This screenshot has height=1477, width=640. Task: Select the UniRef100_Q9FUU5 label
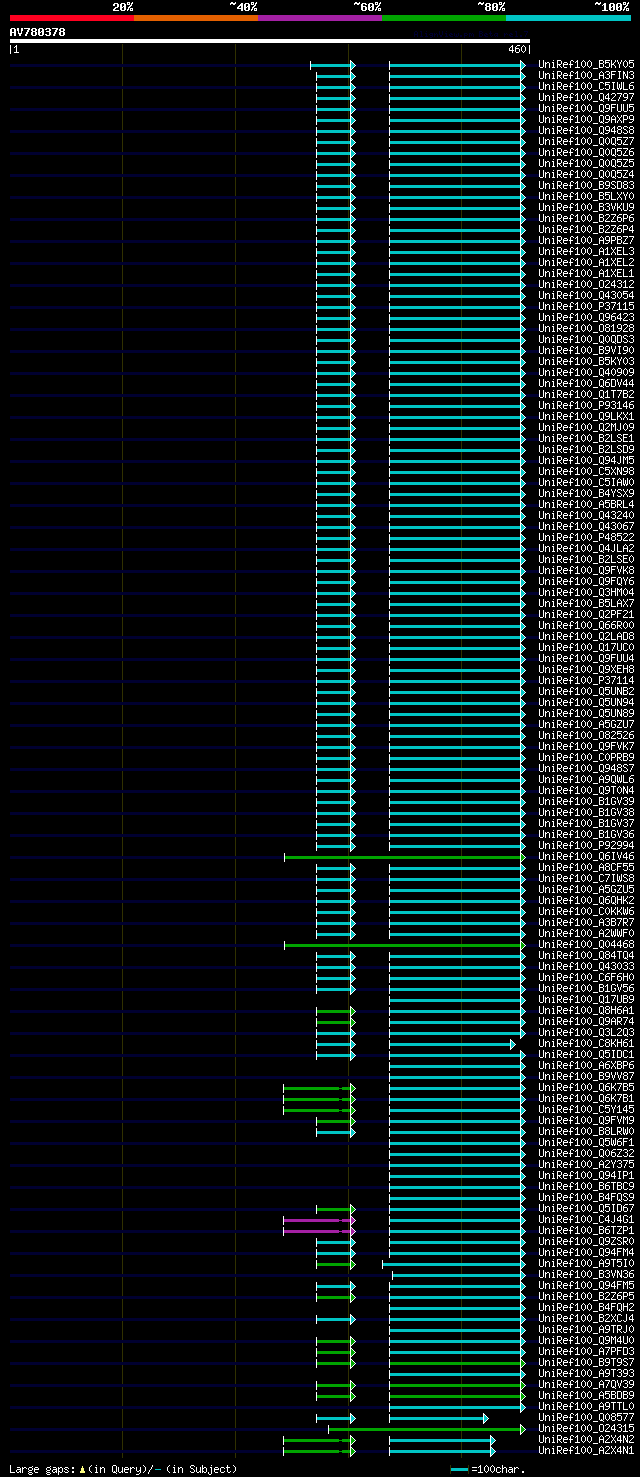pos(586,108)
